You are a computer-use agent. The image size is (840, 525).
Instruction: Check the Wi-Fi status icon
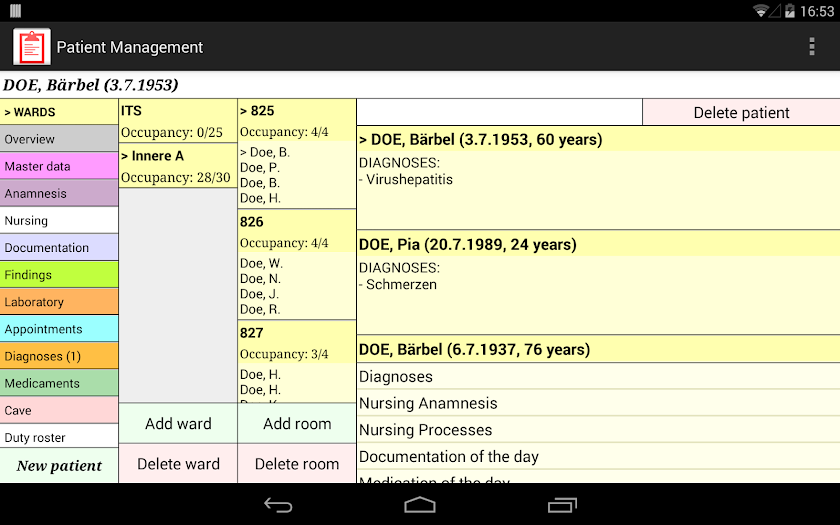pos(760,11)
